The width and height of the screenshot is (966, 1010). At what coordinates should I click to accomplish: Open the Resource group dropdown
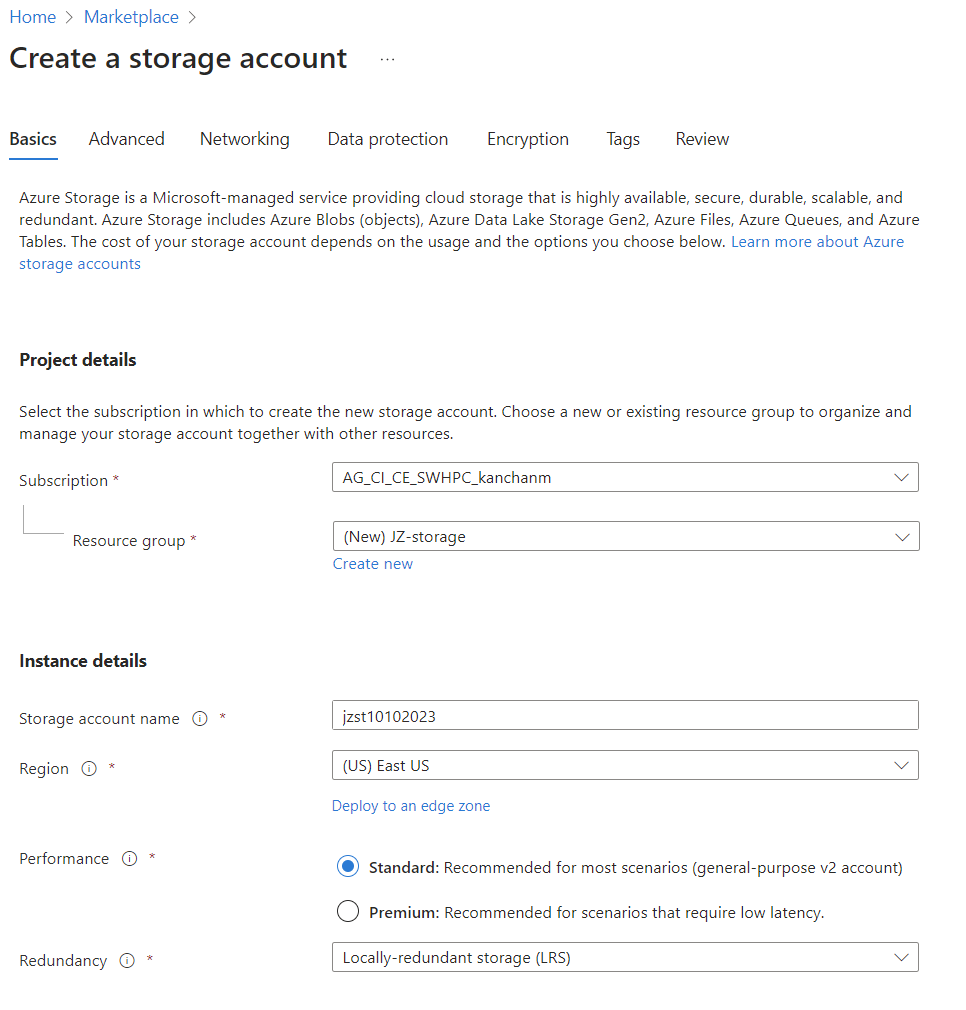[626, 536]
